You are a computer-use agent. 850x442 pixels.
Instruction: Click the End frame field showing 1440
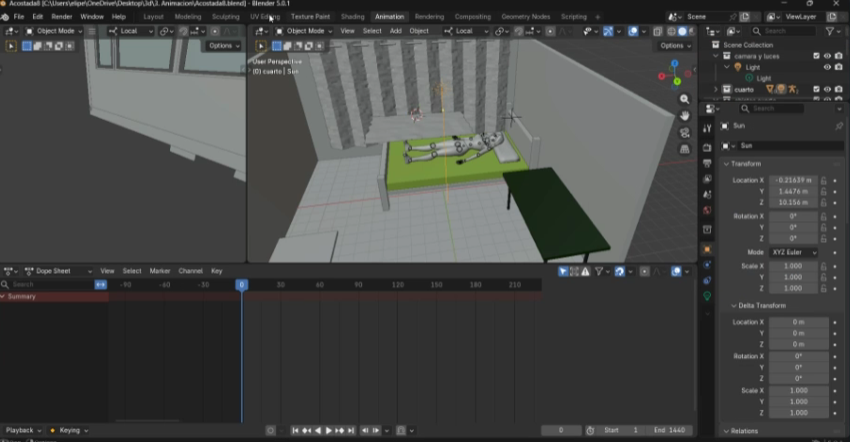click(670, 430)
